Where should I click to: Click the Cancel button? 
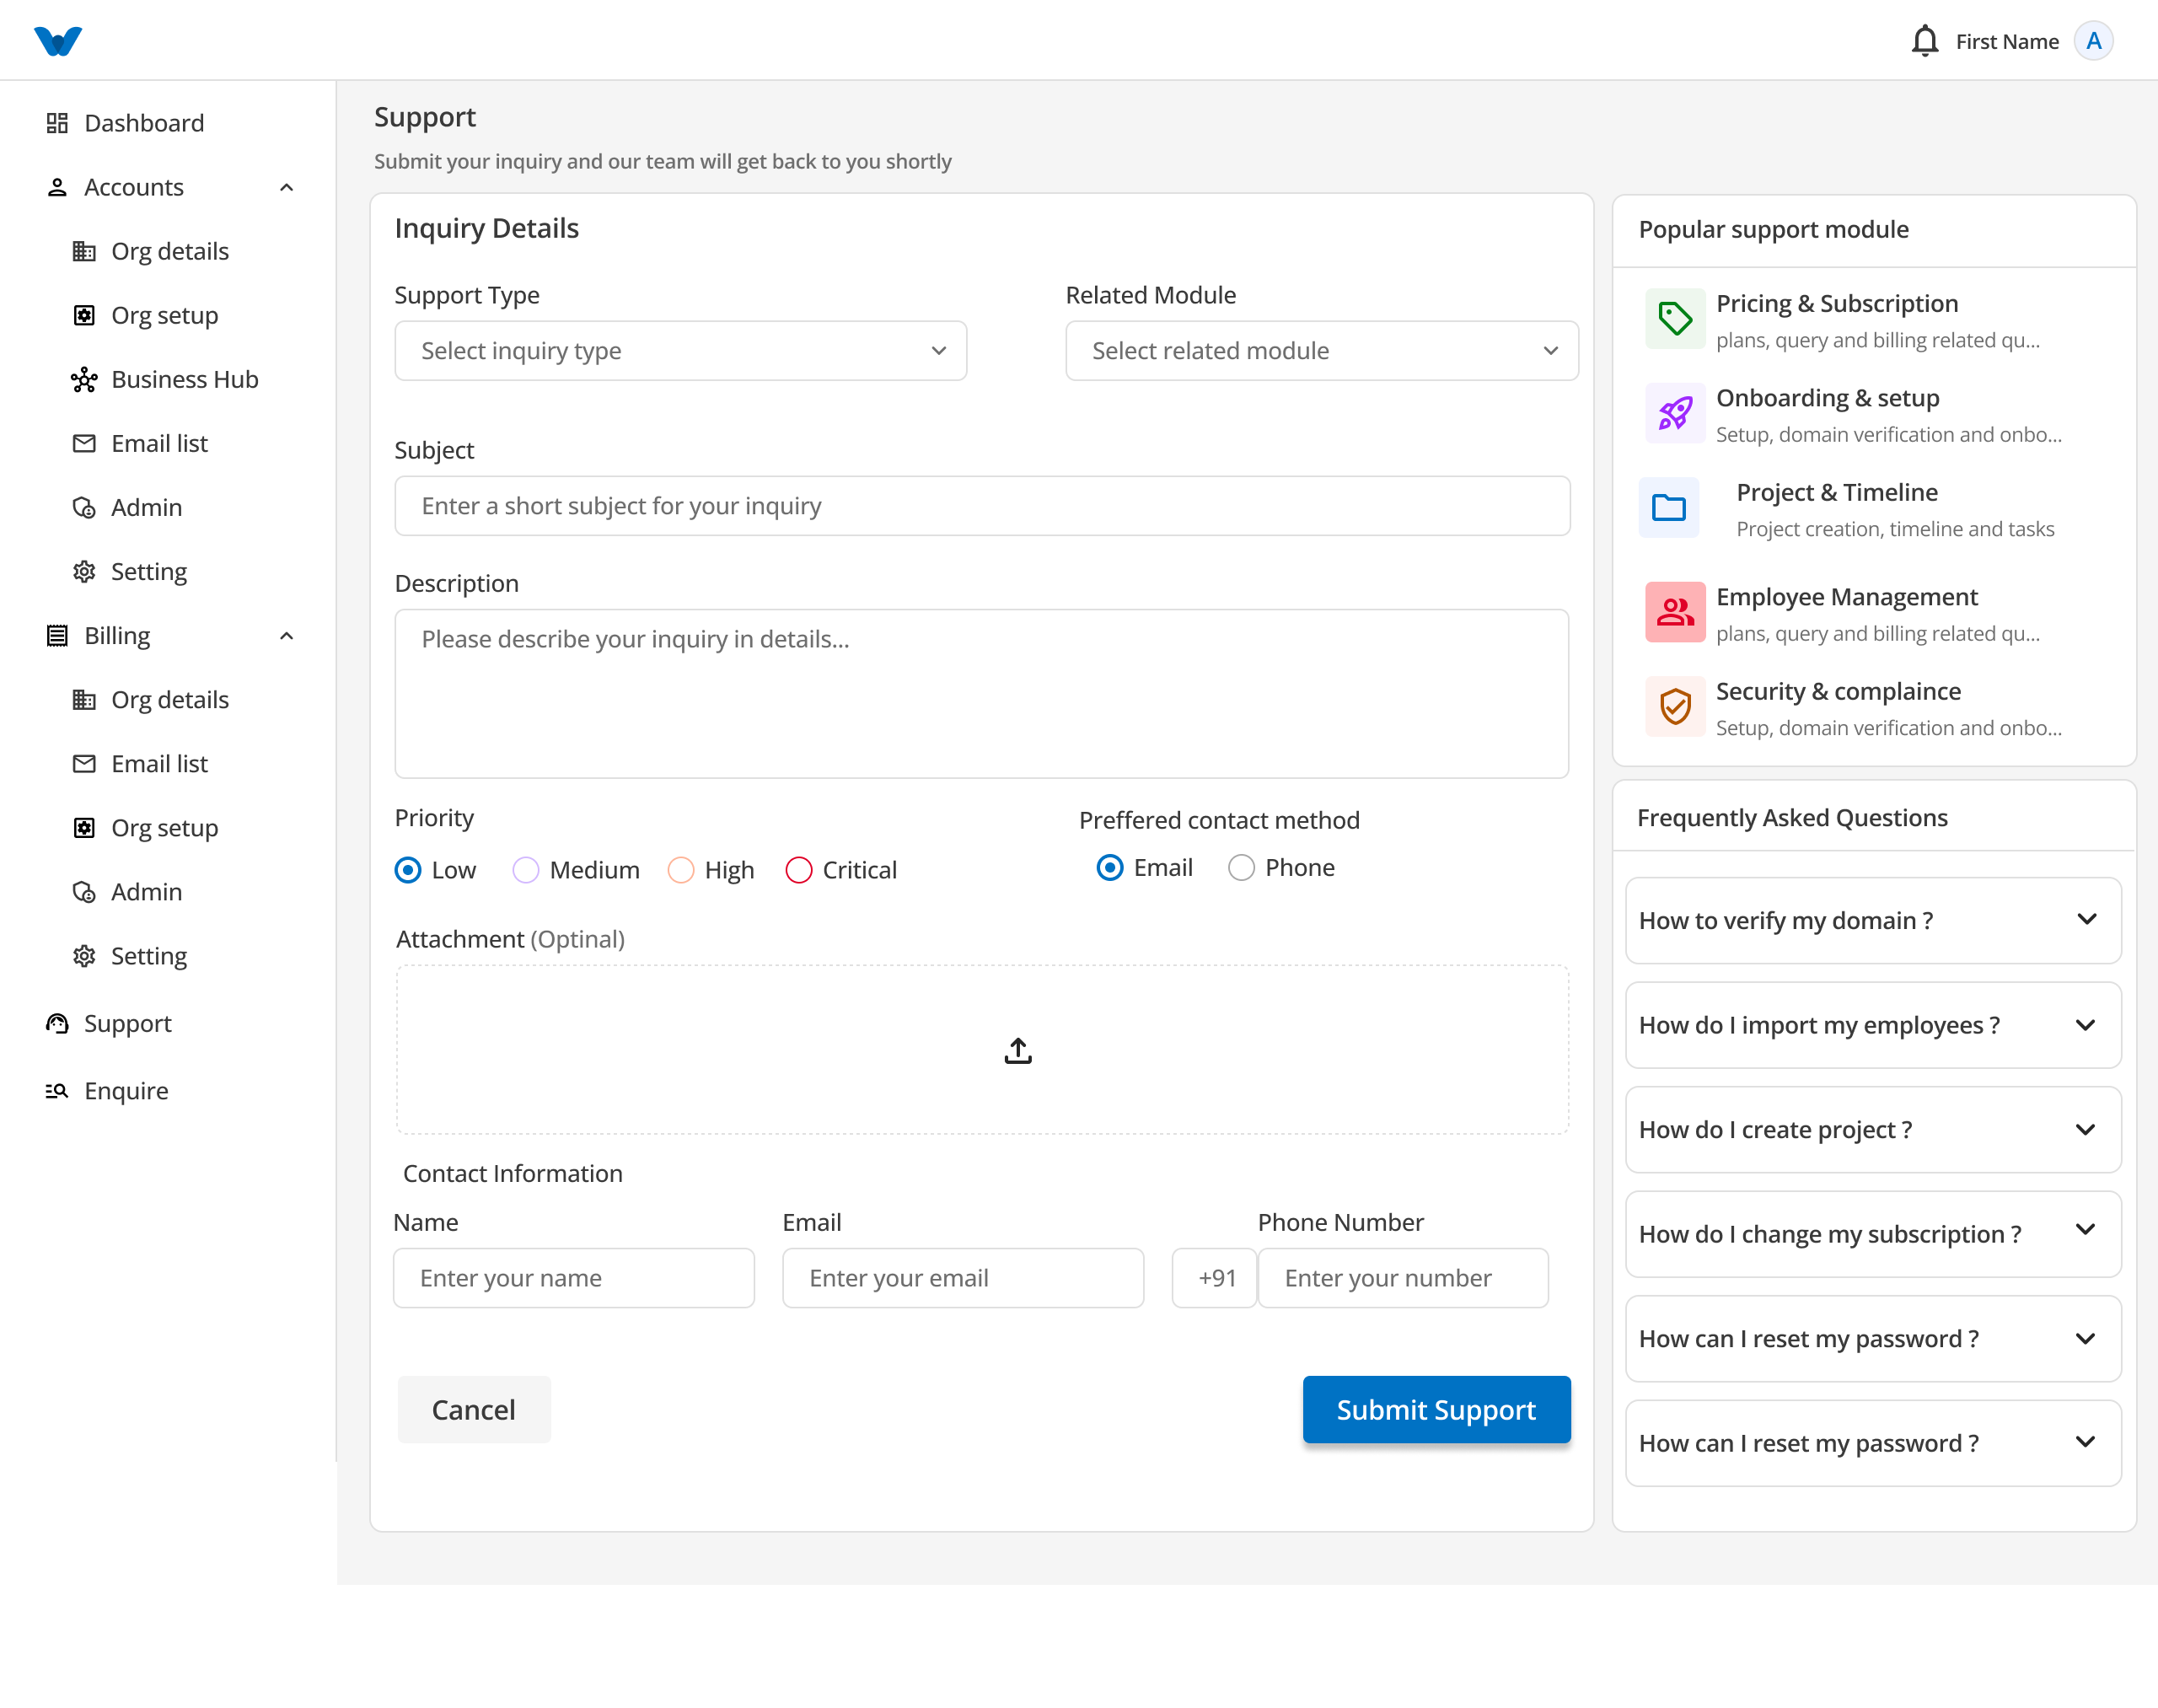tap(474, 1409)
